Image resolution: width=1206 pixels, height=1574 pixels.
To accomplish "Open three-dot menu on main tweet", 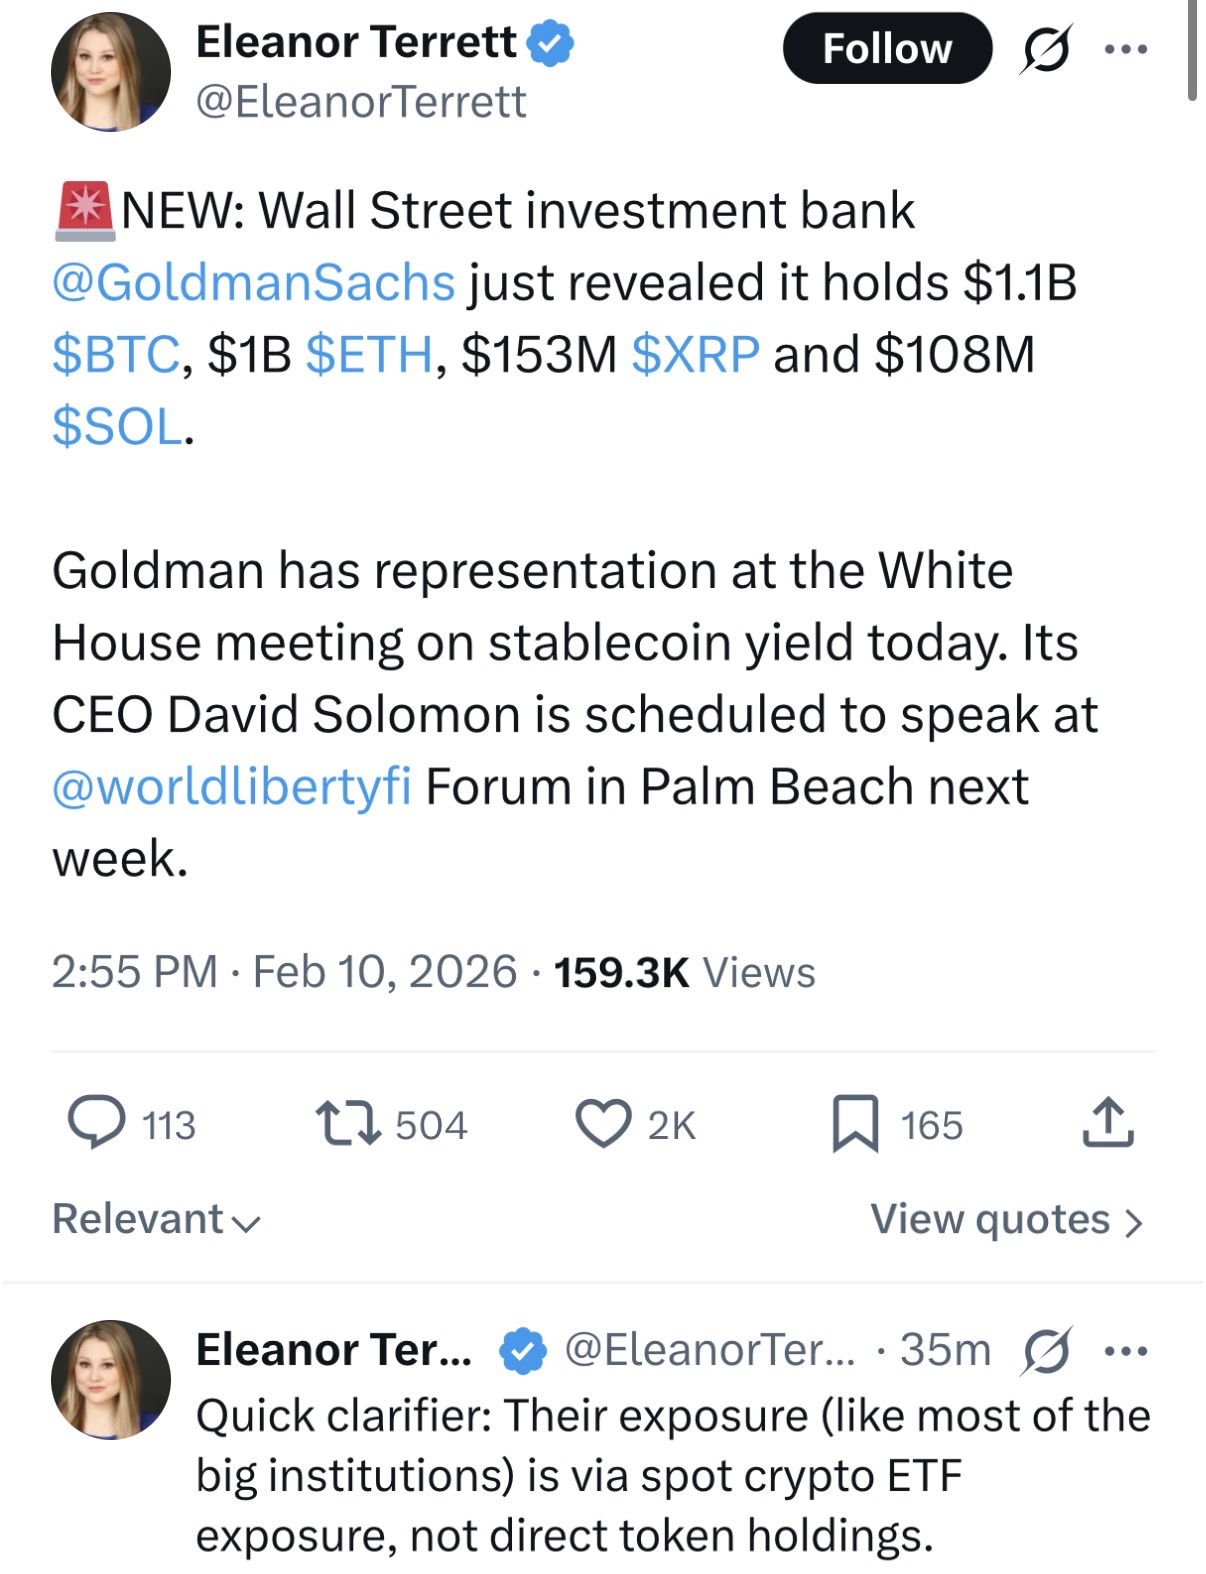I will (x=1126, y=49).
